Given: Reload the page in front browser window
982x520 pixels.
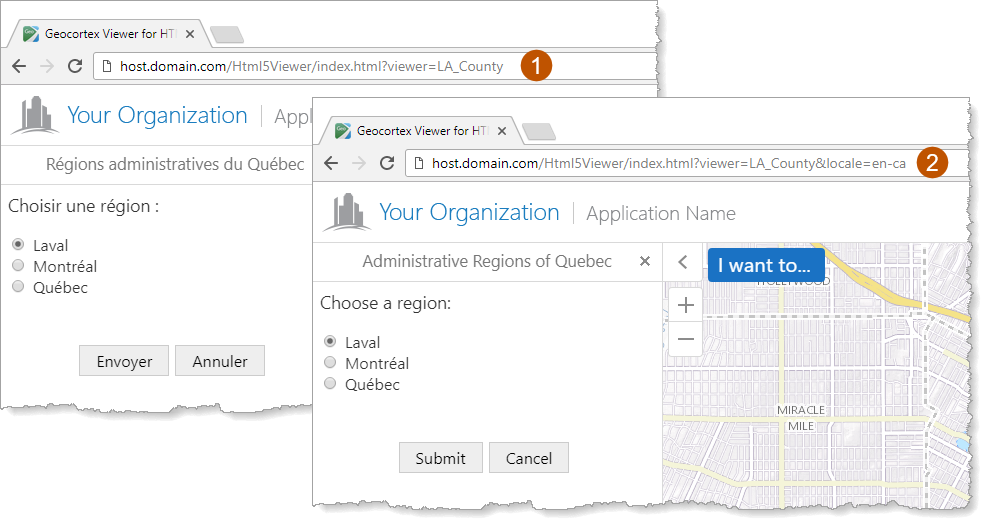Looking at the screenshot, I should 386,163.
